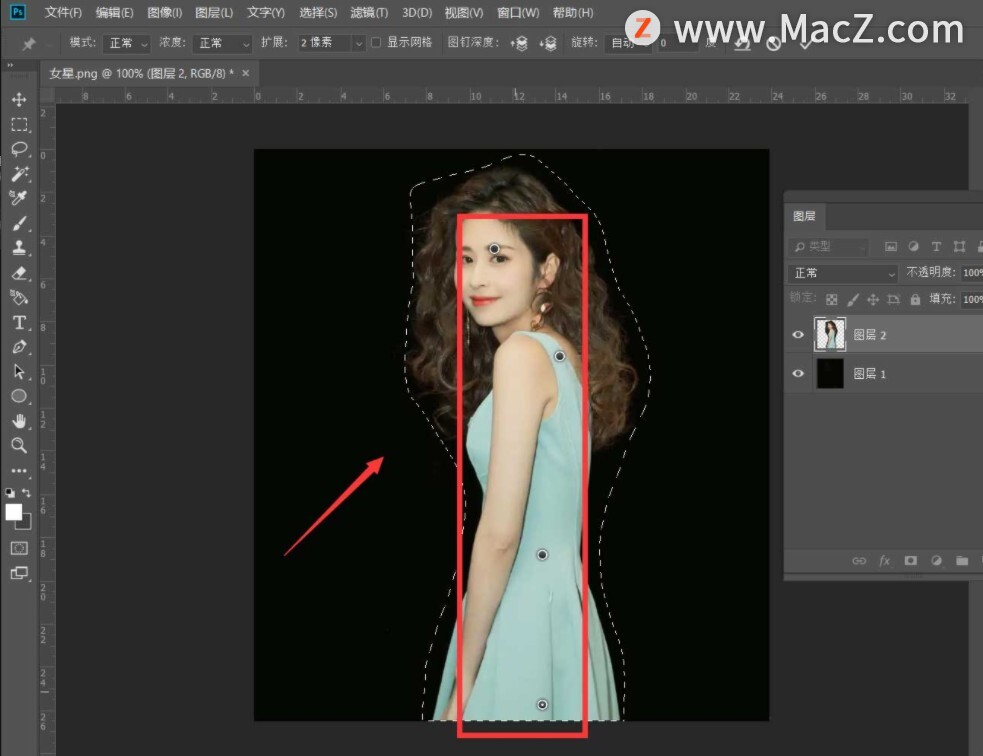This screenshot has height=756, width=983.
Task: Add a layer mask
Action: click(910, 560)
